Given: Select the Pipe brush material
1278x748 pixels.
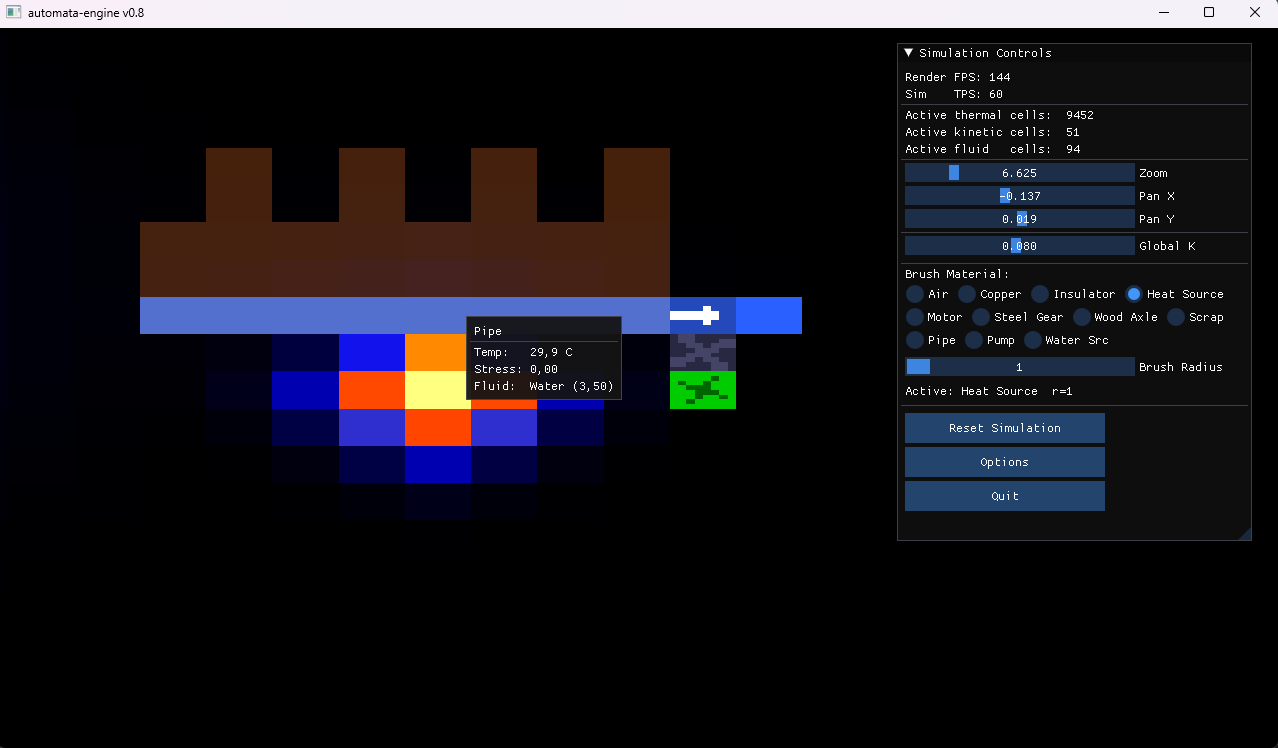Looking at the screenshot, I should [914, 340].
